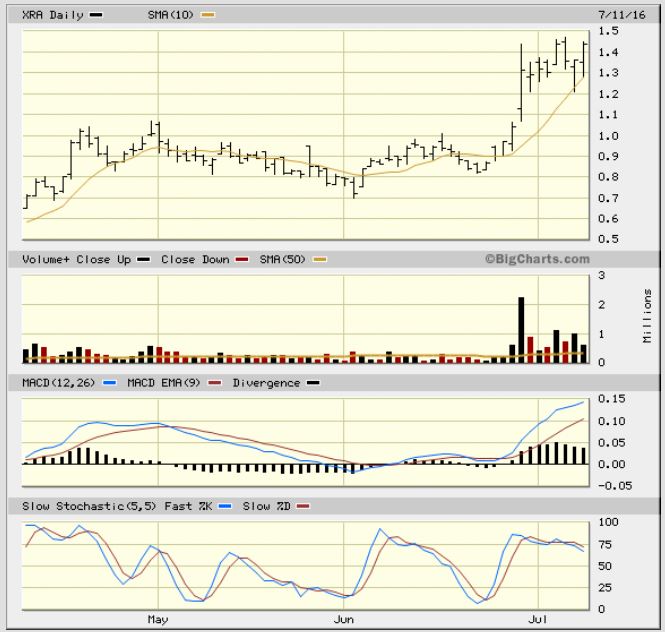This screenshot has height=632, width=665.
Task: Click the "May" time axis label
Action: (x=158, y=620)
